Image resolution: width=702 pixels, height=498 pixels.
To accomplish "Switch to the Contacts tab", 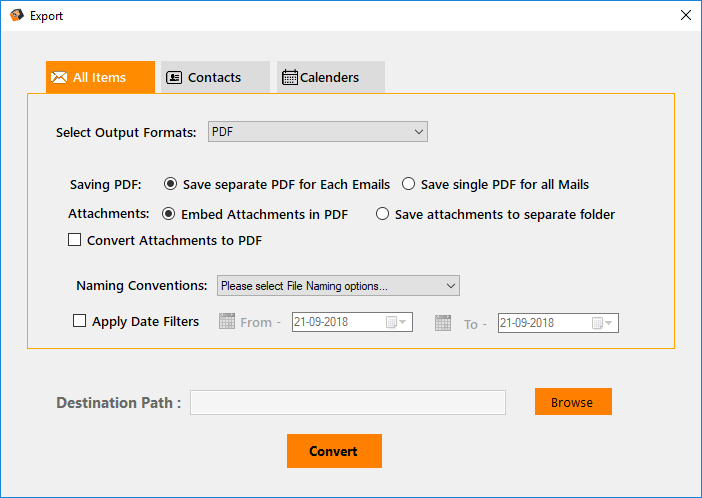I will pos(214,77).
